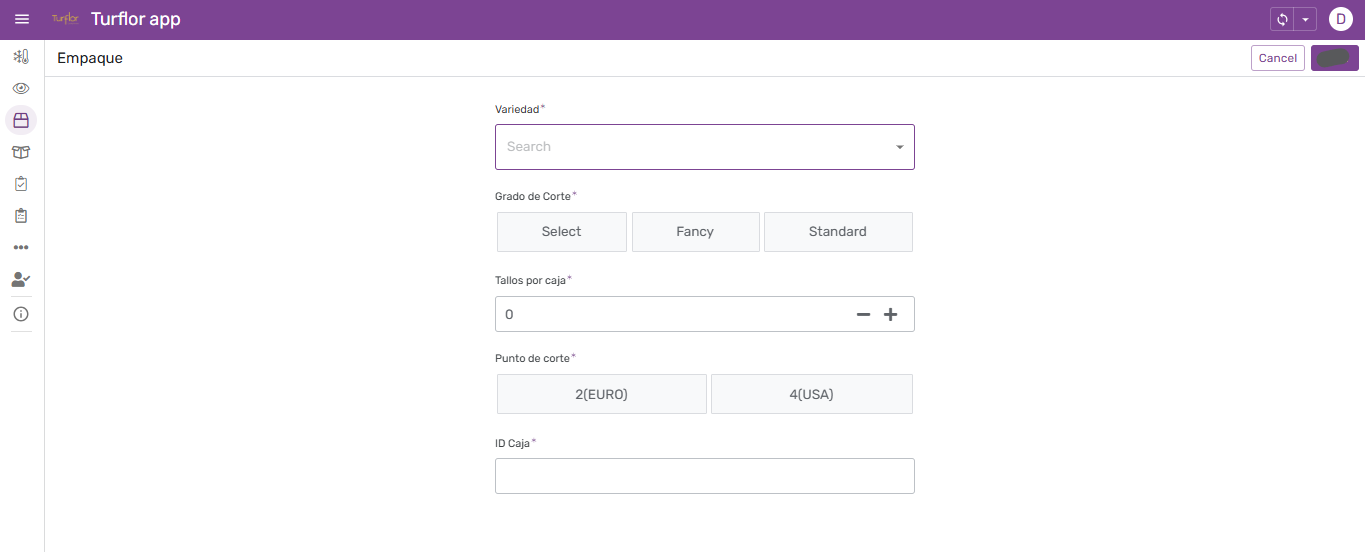Choose Fancy as Grado de Corte
Screen dimensions: 1365x552
pos(695,231)
